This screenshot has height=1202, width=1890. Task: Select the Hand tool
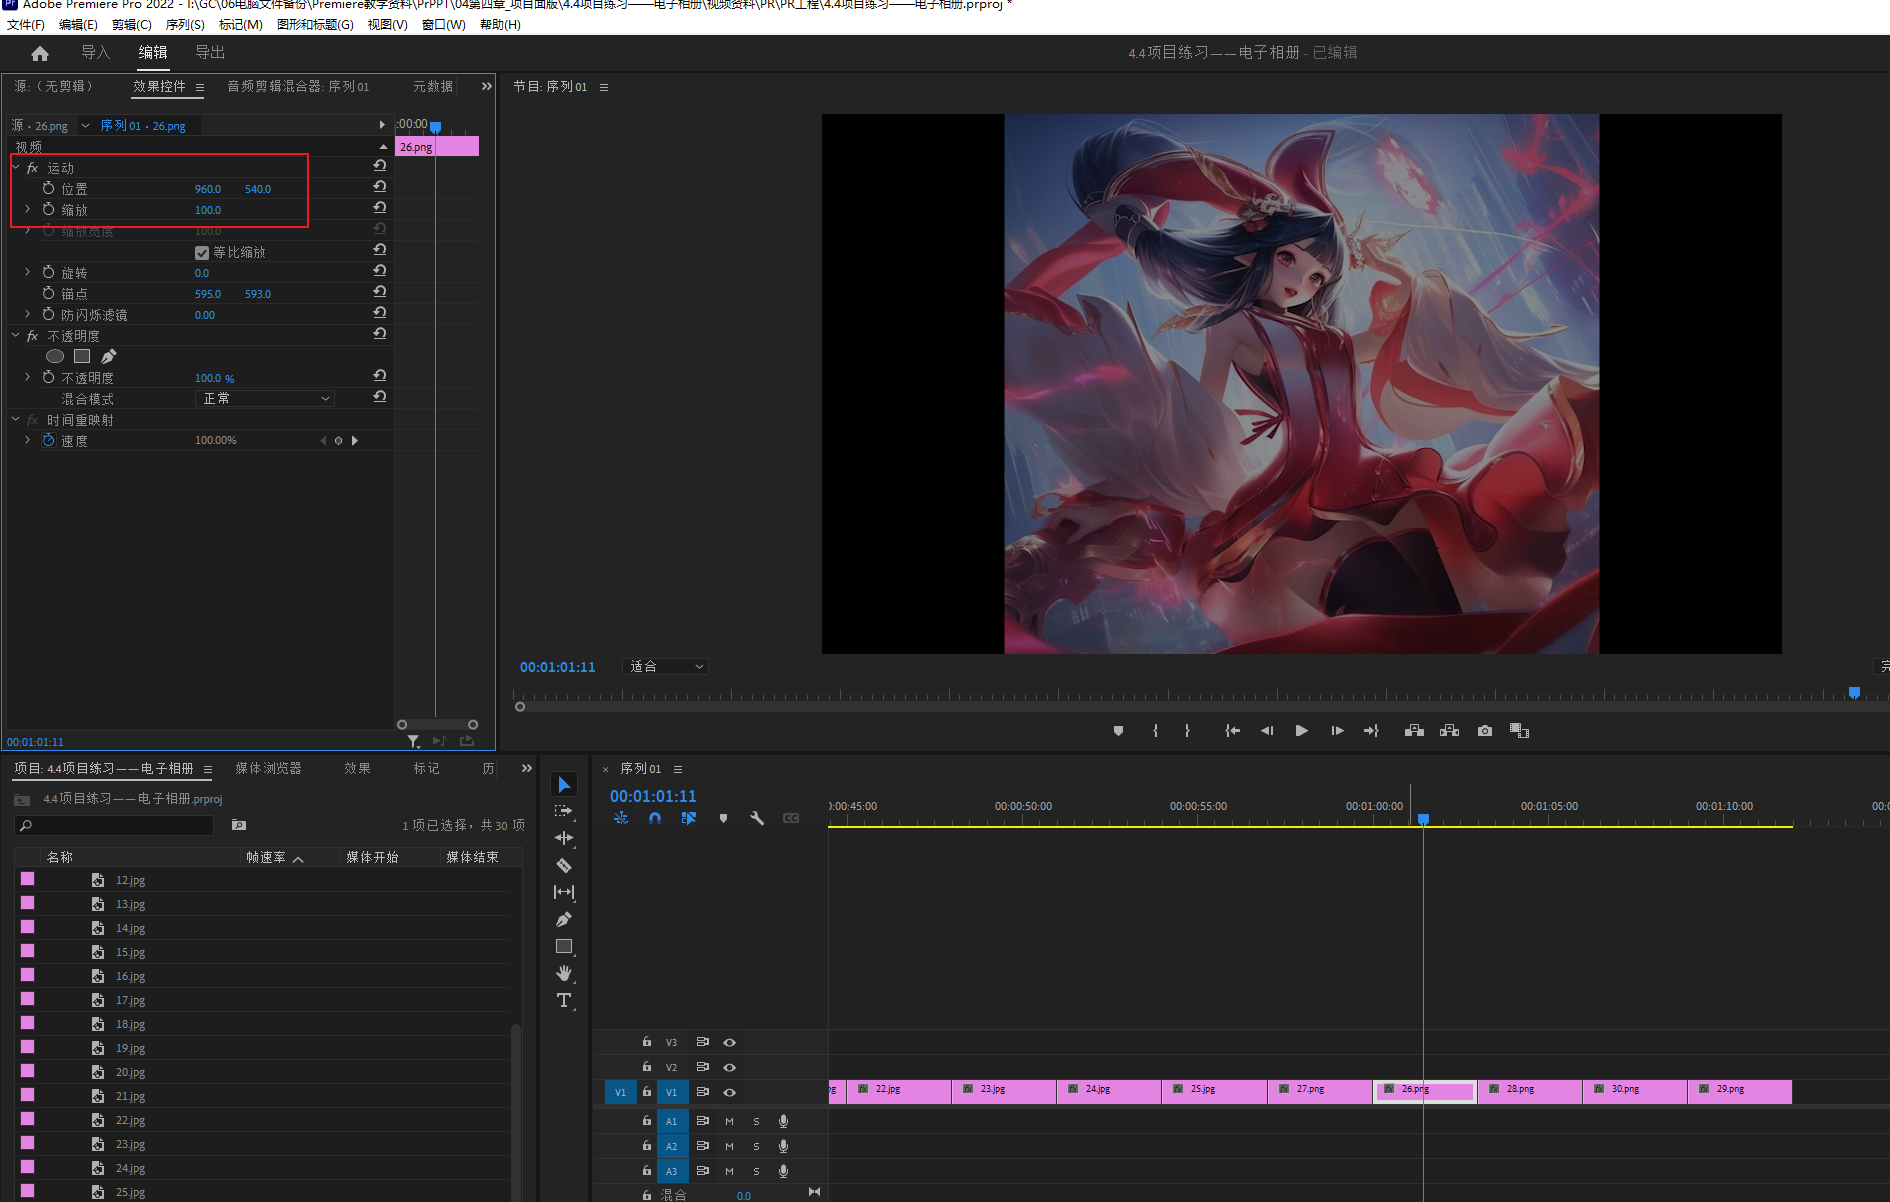(x=564, y=973)
